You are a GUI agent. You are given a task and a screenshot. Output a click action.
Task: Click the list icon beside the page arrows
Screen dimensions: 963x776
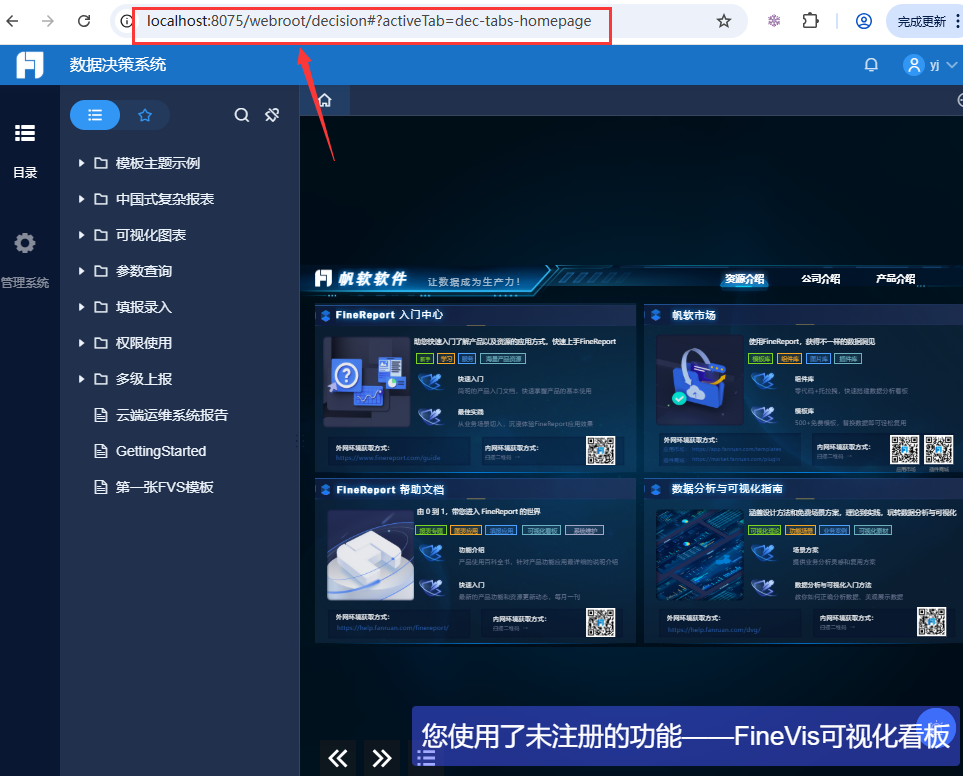426,758
